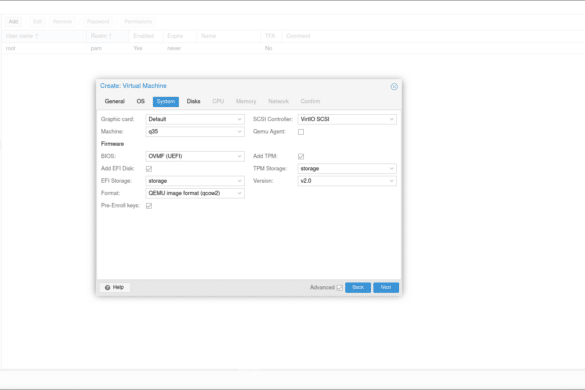Toggle the Pre-Enroll keys checkbox
Image resolution: width=585 pixels, height=390 pixels.
click(x=149, y=206)
